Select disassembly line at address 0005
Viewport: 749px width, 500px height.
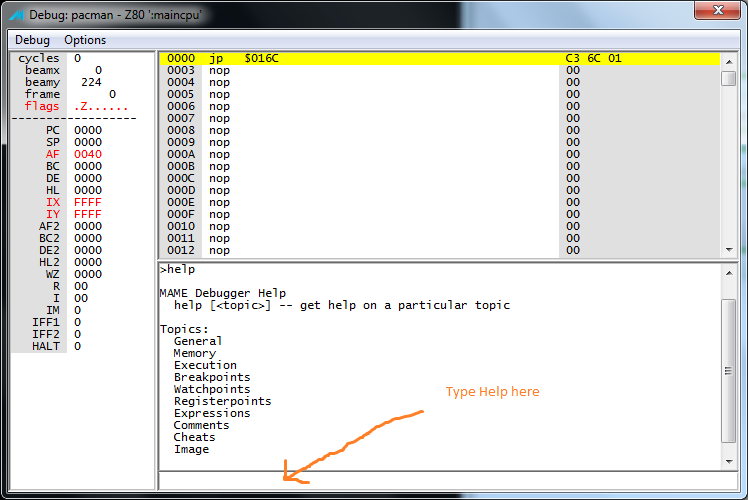[x=439, y=95]
